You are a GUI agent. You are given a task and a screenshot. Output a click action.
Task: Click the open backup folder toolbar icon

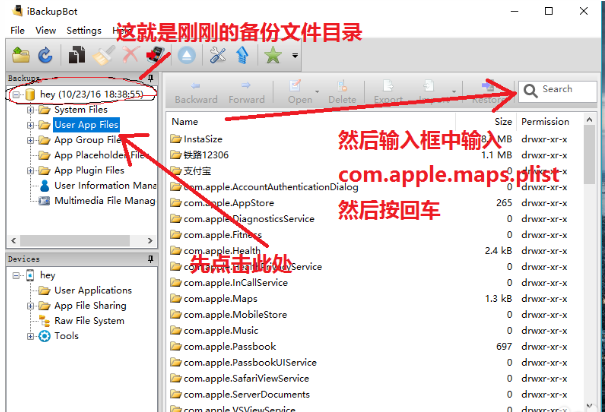pos(21,55)
